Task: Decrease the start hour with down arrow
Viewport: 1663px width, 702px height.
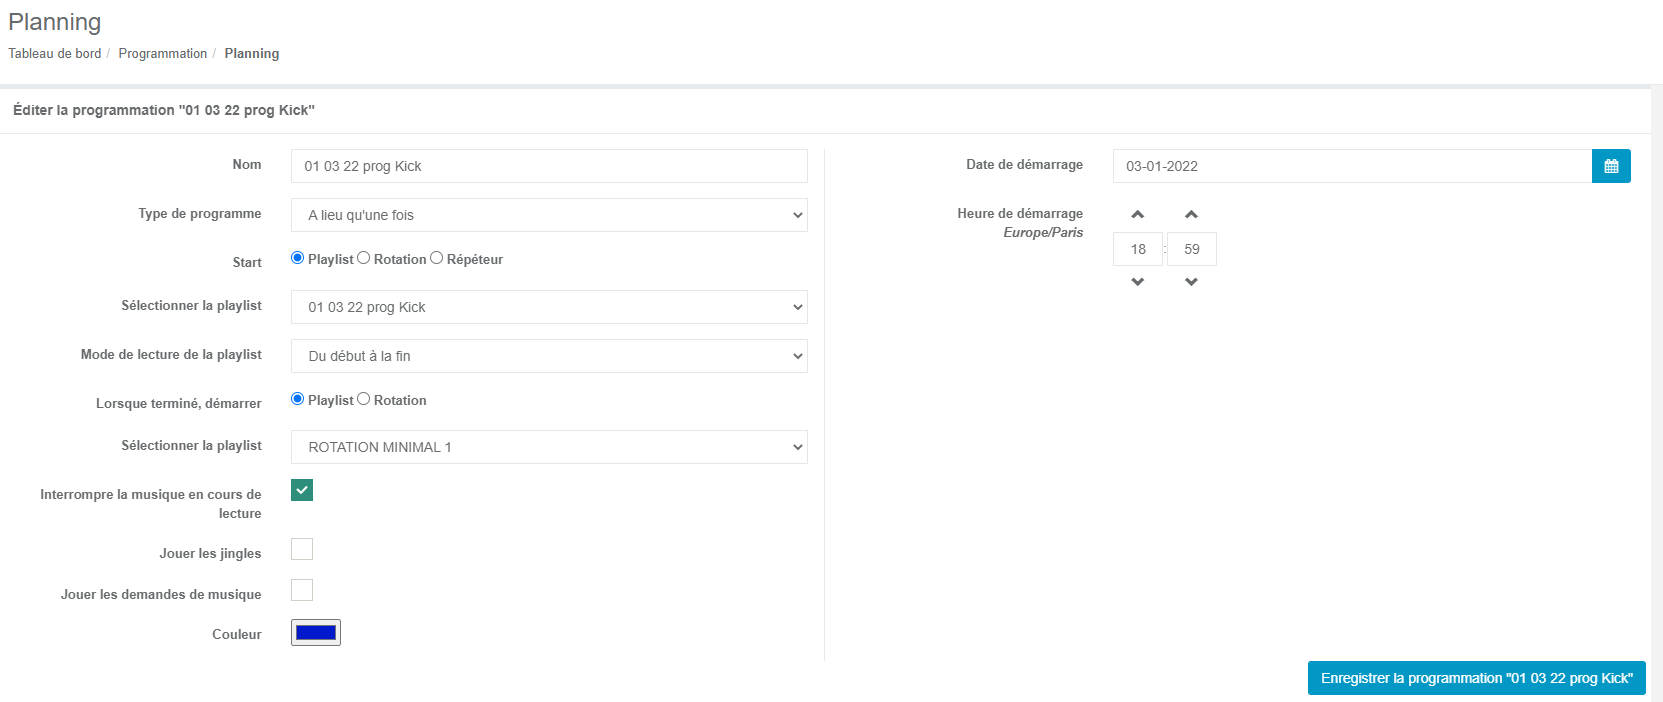Action: [1138, 282]
